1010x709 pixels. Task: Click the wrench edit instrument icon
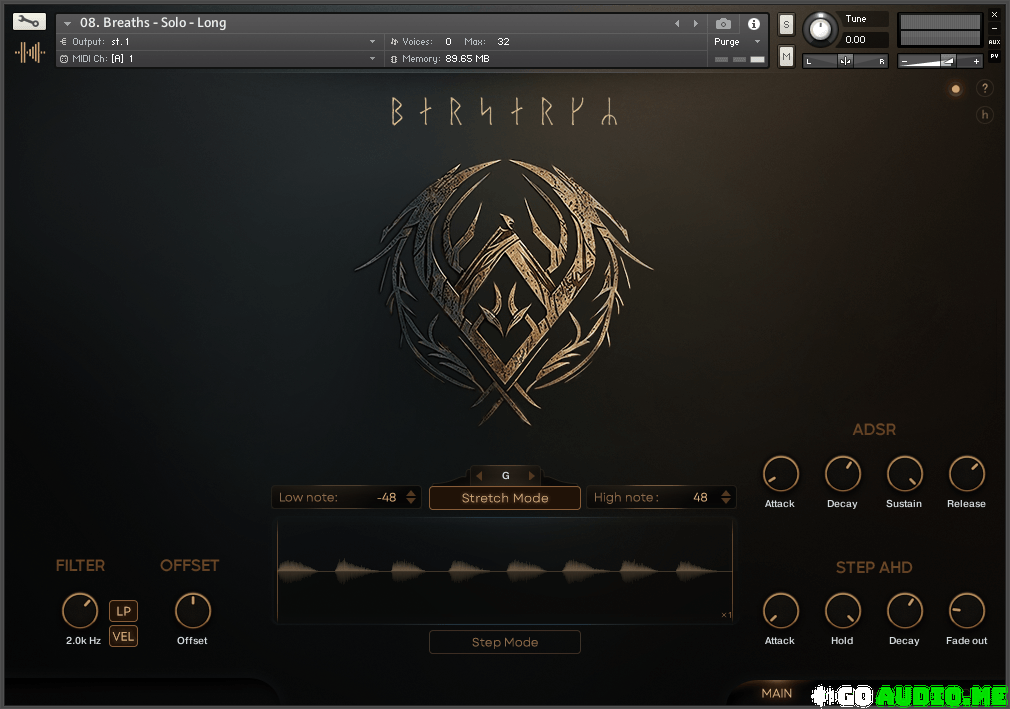[x=30, y=21]
